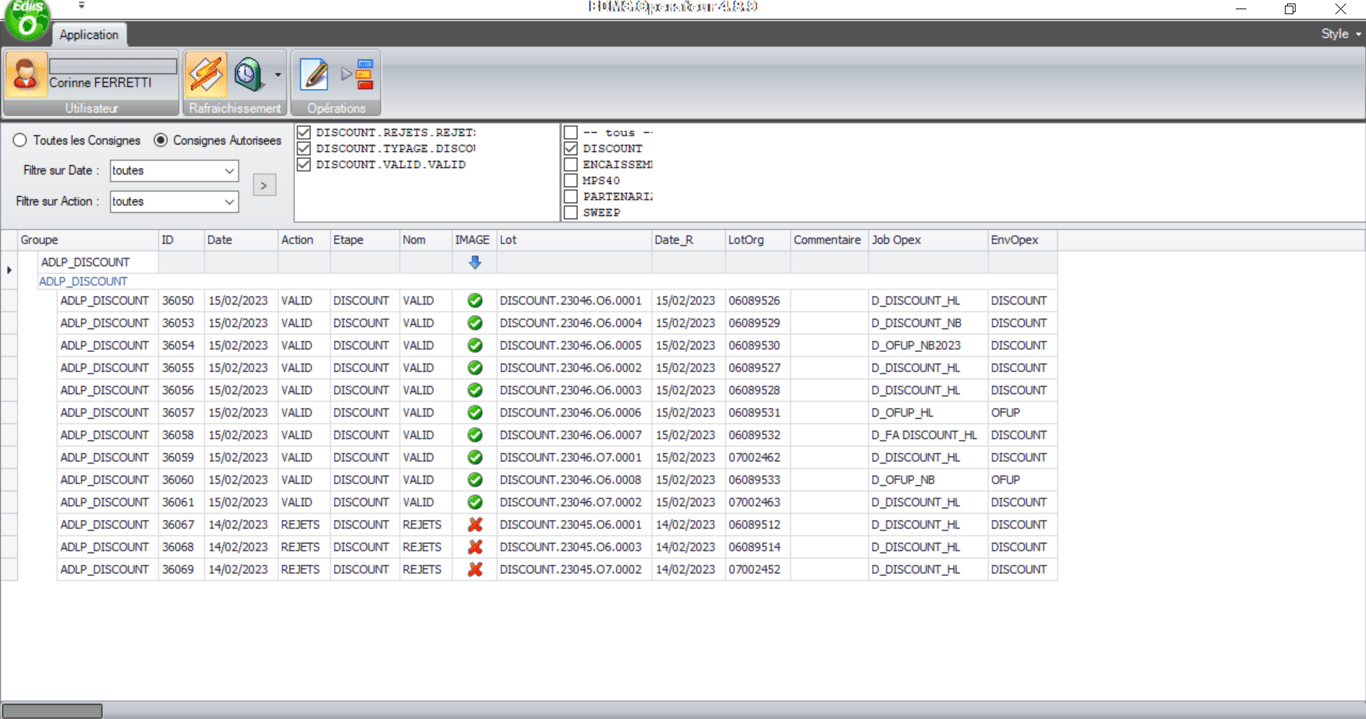Open the clock refresh dropdown arrow

click(277, 75)
